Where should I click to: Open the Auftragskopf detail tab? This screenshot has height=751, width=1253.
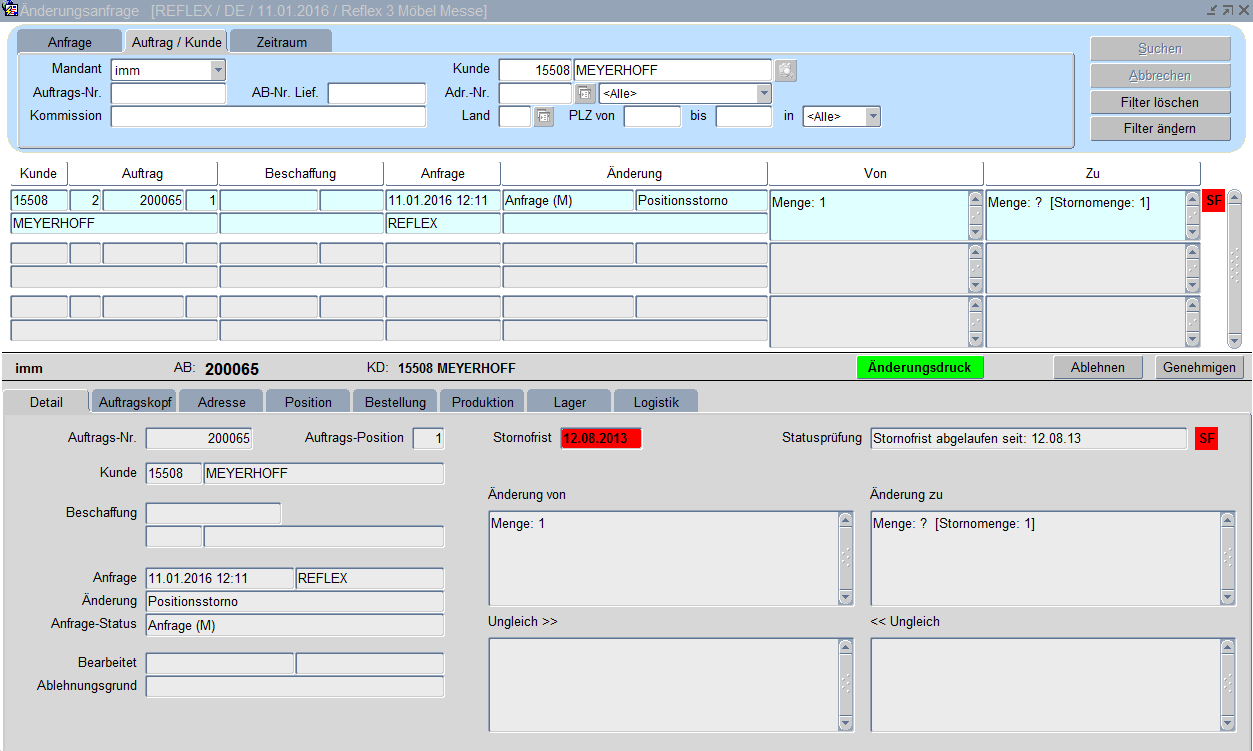point(135,402)
